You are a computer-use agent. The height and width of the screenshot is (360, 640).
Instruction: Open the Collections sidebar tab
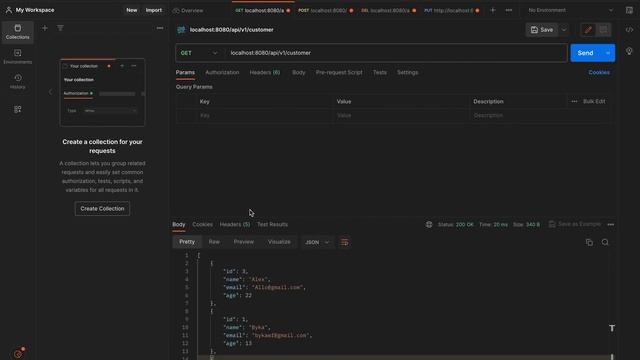click(x=17, y=32)
